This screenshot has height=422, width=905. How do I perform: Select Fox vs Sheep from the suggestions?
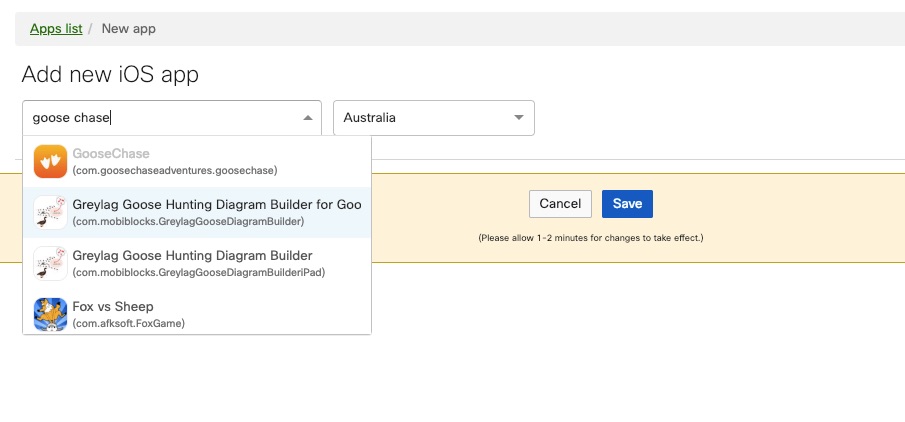[113, 306]
